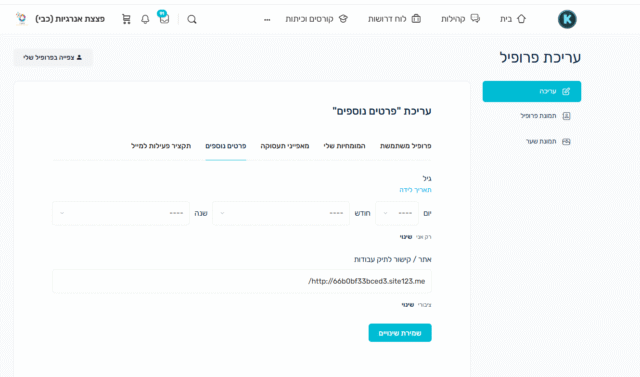This screenshot has height=377, width=640.
Task: Open the shopping cart icon
Action: tap(126, 19)
